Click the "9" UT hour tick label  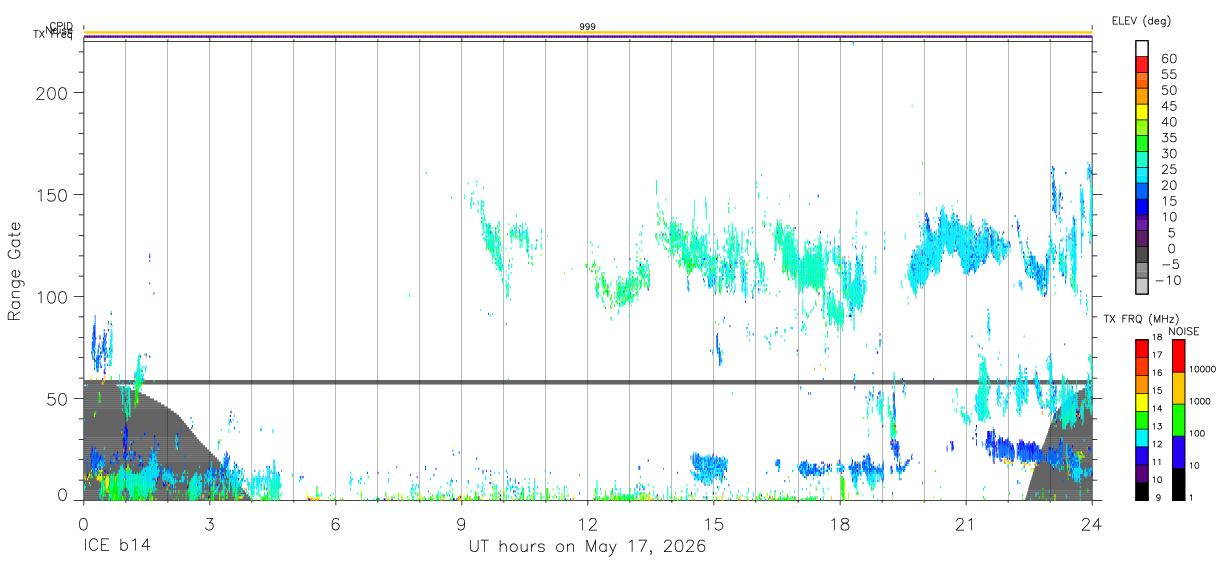click(x=462, y=524)
